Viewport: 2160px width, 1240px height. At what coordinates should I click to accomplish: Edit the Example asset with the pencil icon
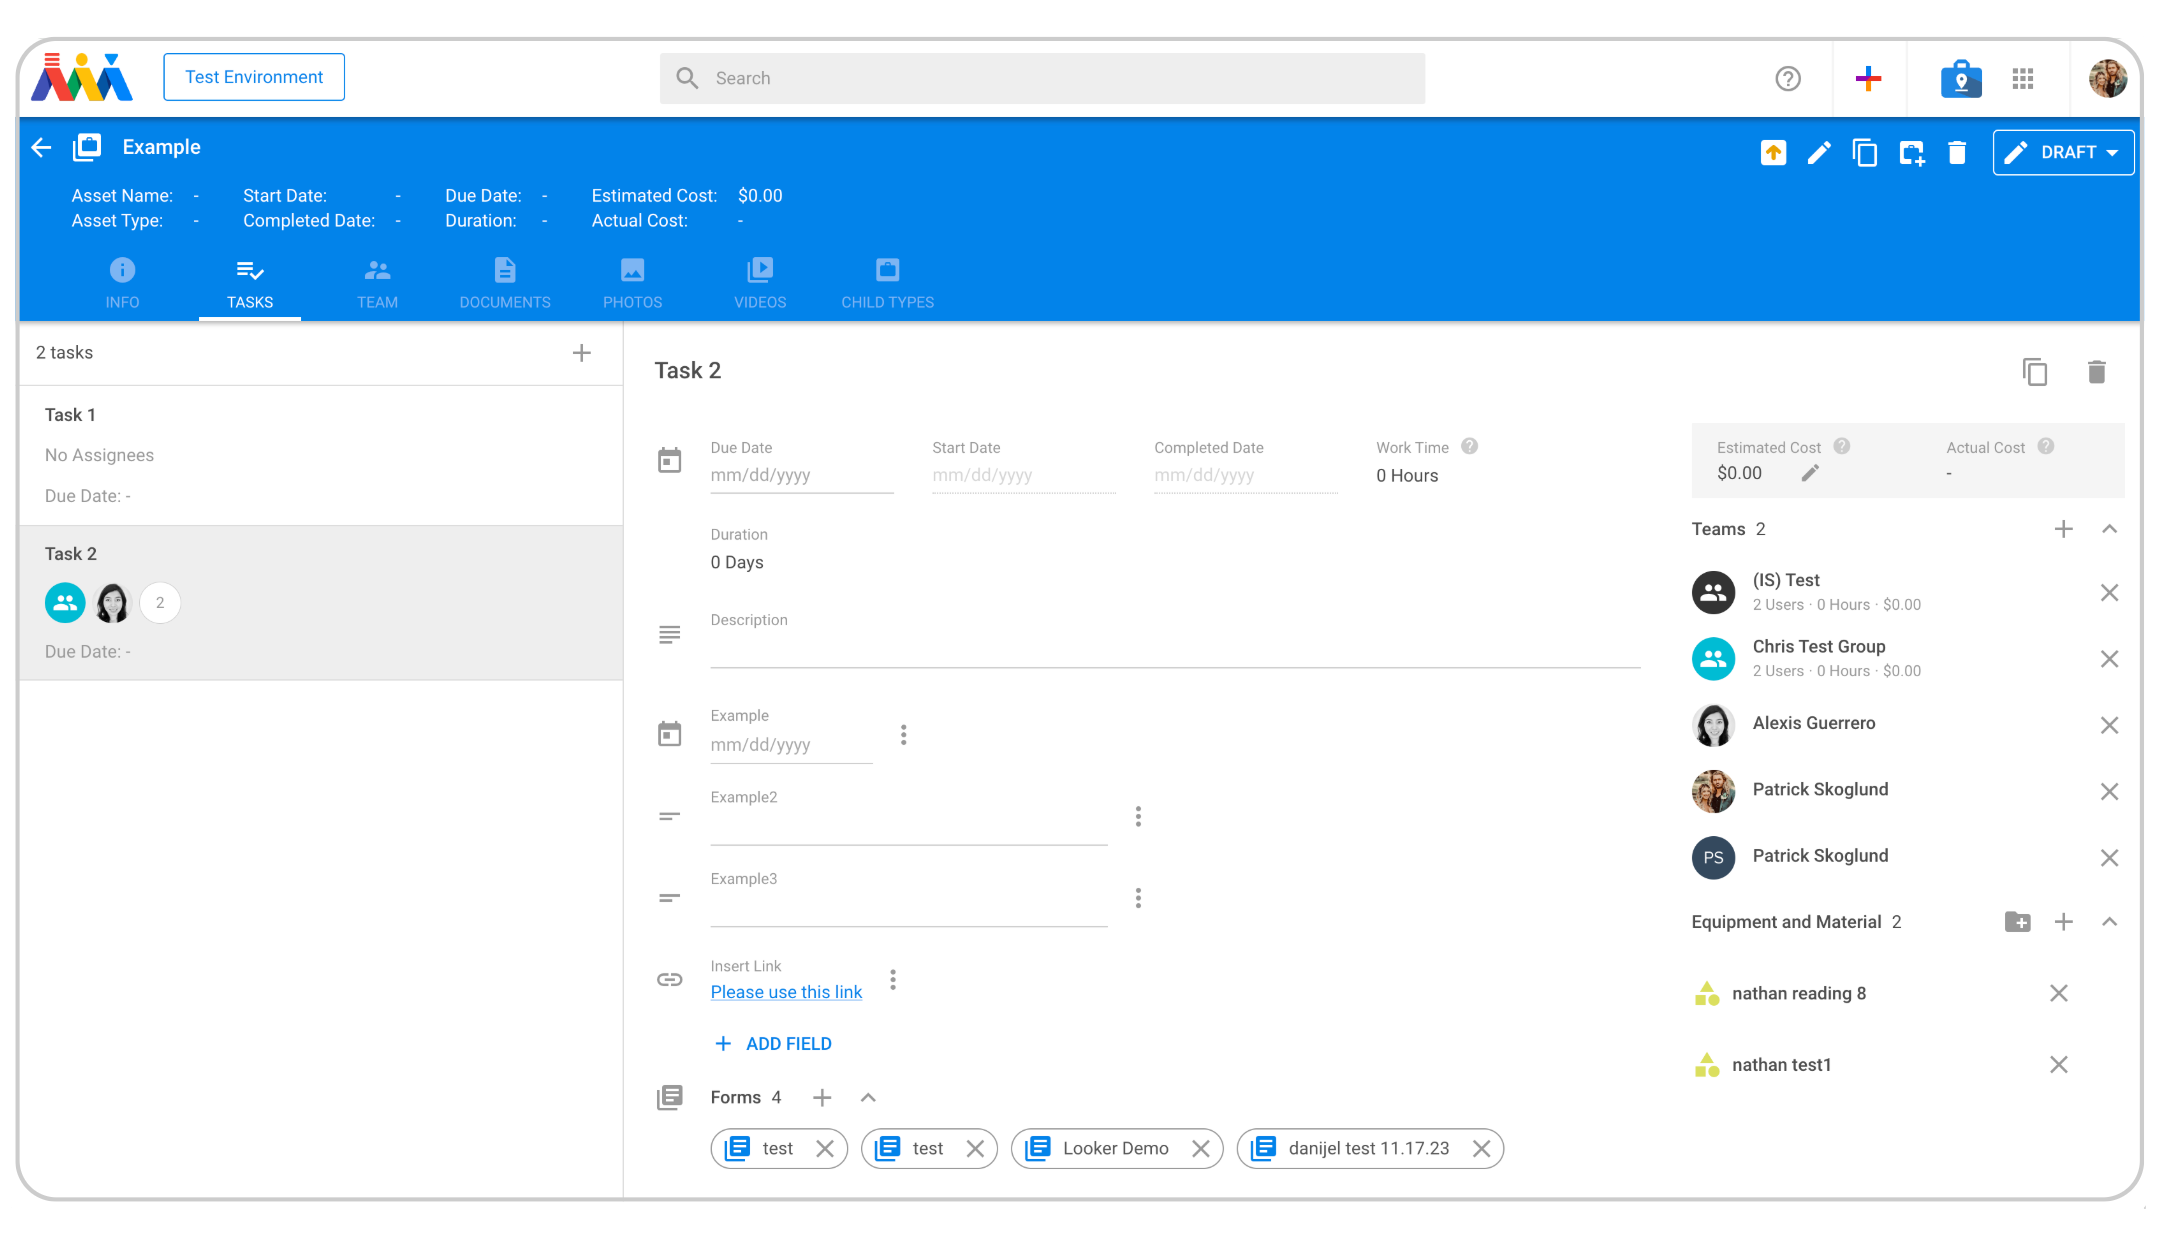tap(1819, 152)
